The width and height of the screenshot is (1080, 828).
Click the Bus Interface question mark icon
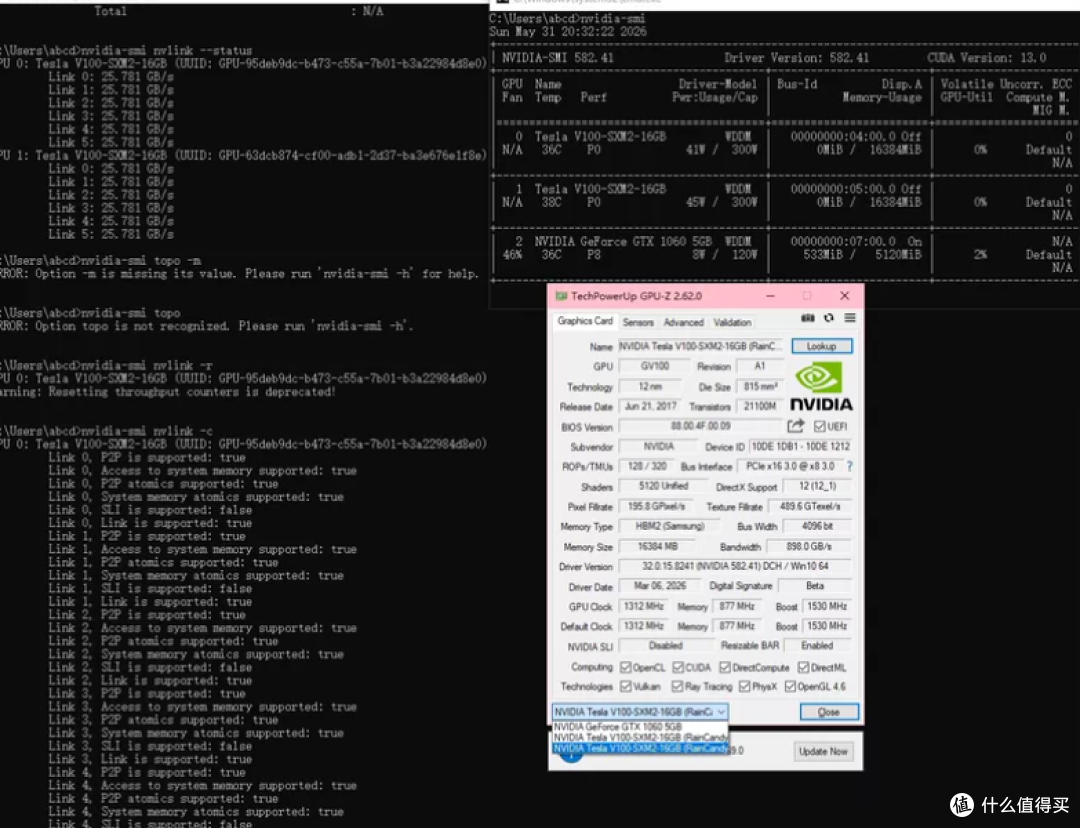[850, 466]
